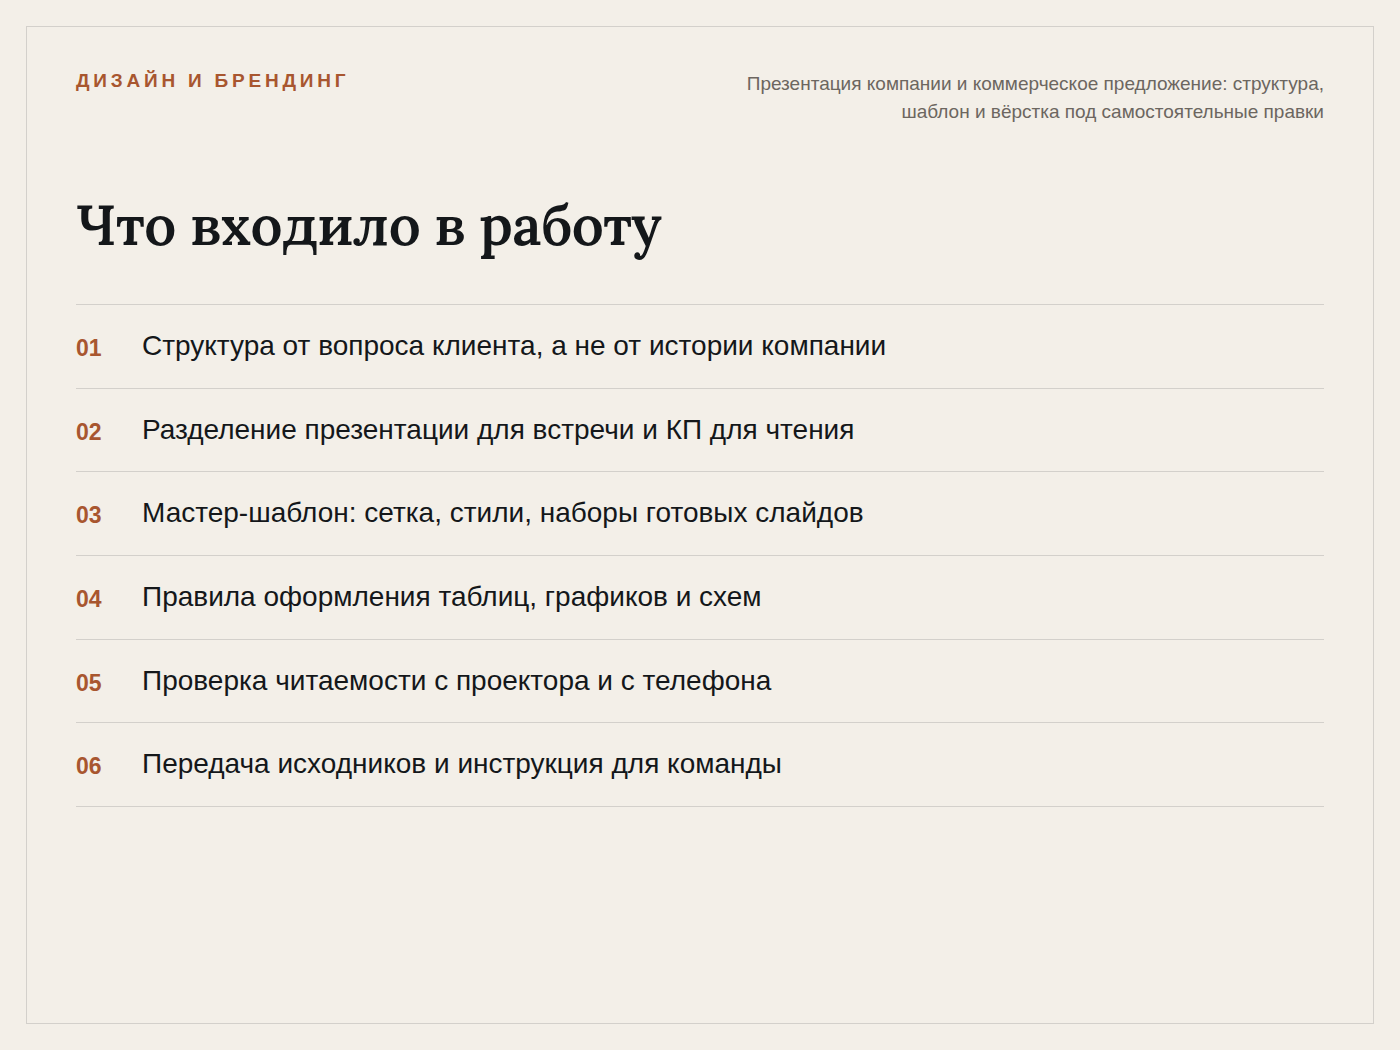This screenshot has width=1400, height=1050.
Task: Click item 'Структура от вопроса клиента'
Action: point(514,346)
